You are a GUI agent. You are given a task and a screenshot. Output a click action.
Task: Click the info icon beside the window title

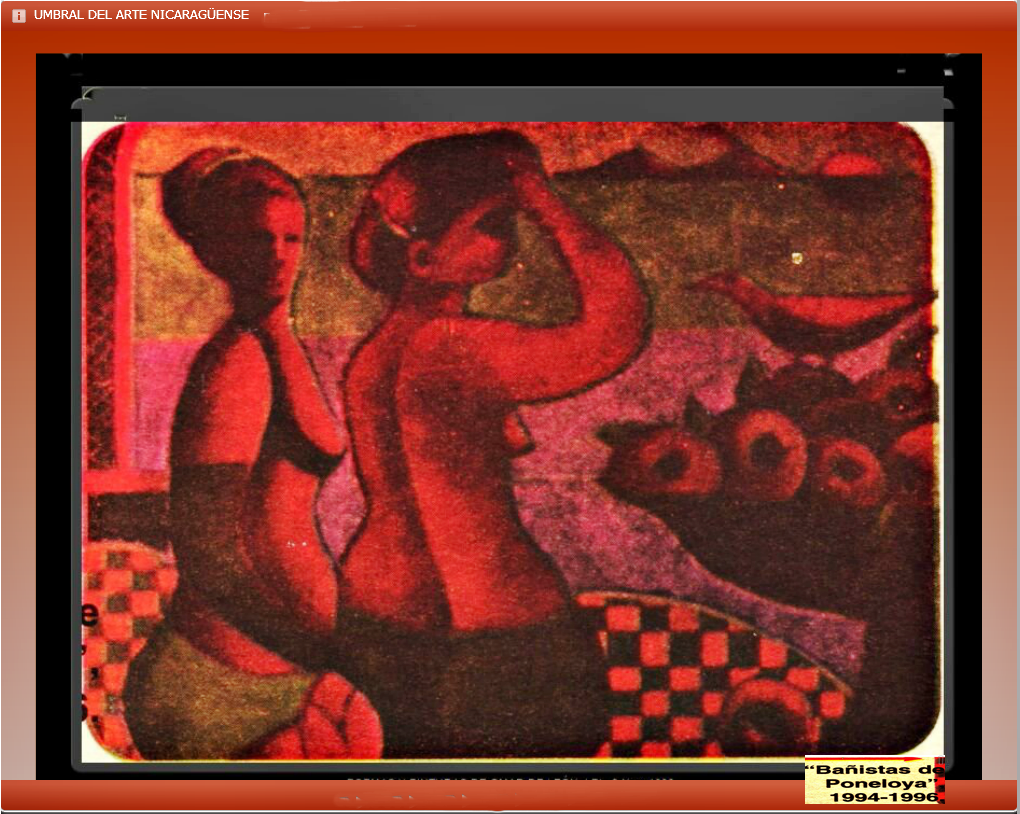pyautogui.click(x=19, y=16)
